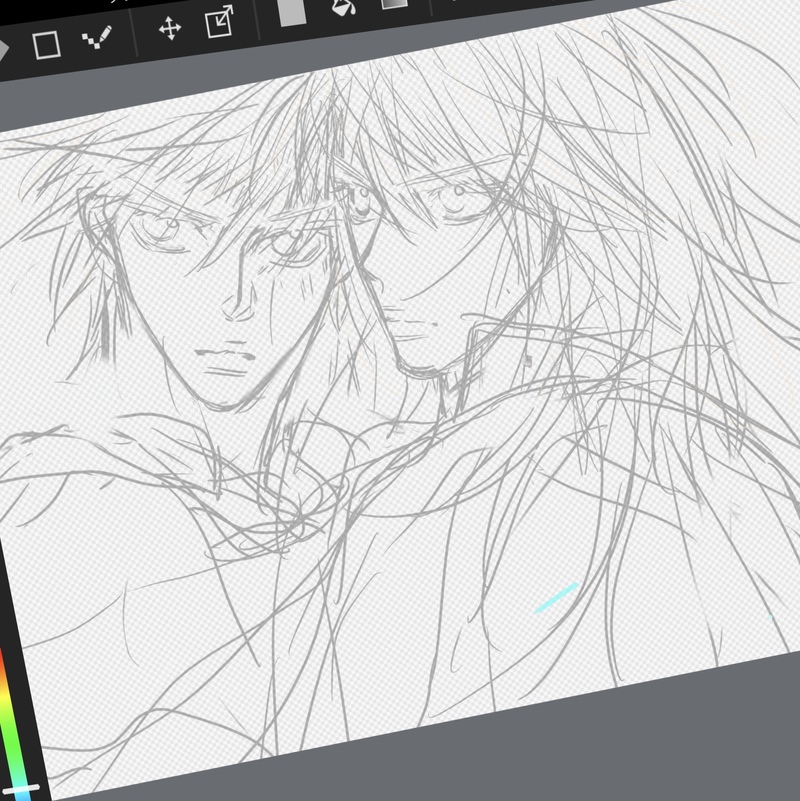Screen dimensions: 800x801
Task: Pick the paint bucket tool
Action: click(343, 7)
